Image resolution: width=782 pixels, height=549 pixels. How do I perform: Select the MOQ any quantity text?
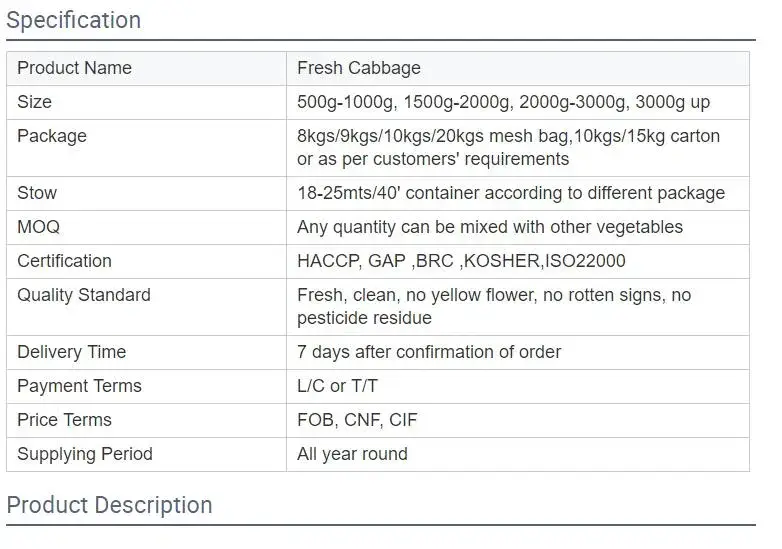point(490,227)
